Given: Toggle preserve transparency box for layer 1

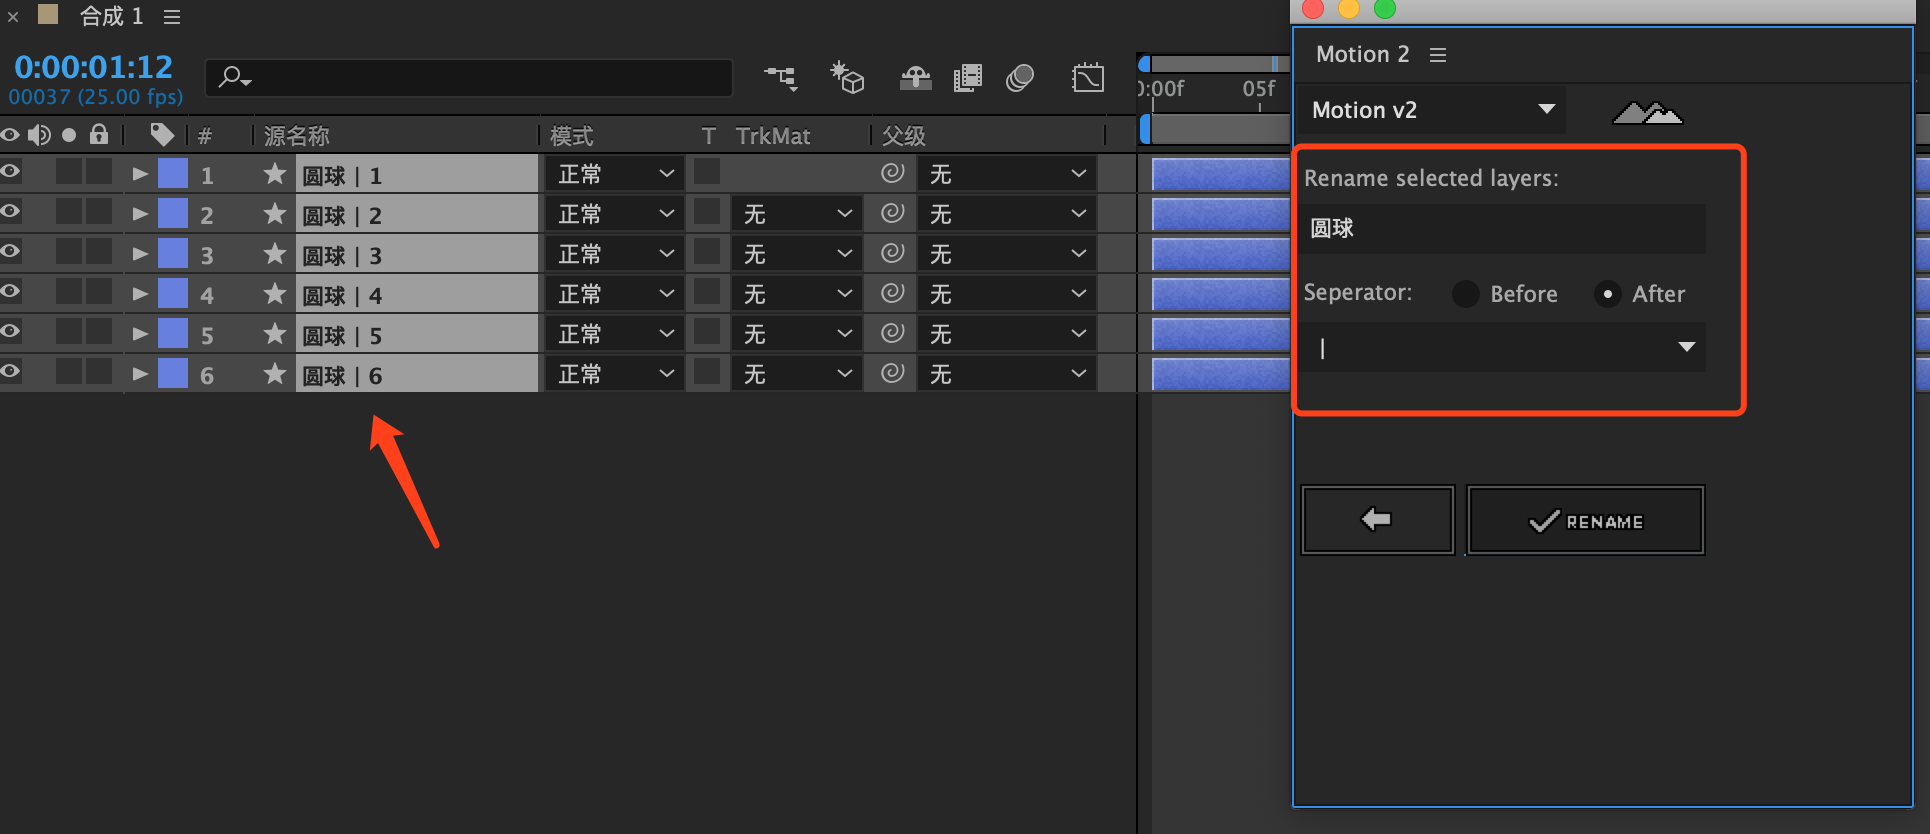Looking at the screenshot, I should coord(707,171).
